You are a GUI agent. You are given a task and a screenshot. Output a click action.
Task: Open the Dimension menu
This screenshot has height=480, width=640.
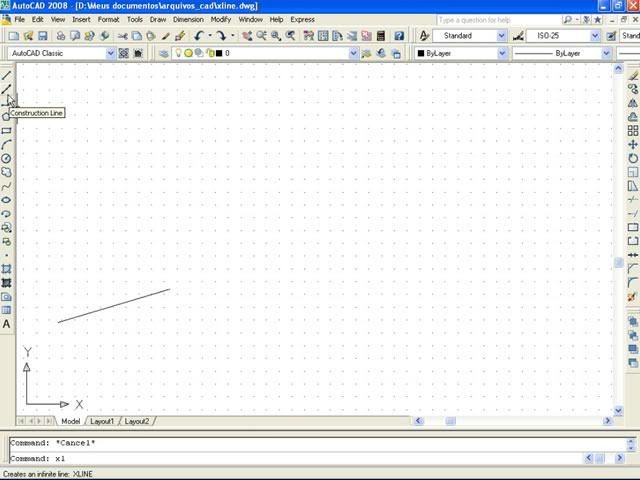tap(188, 20)
